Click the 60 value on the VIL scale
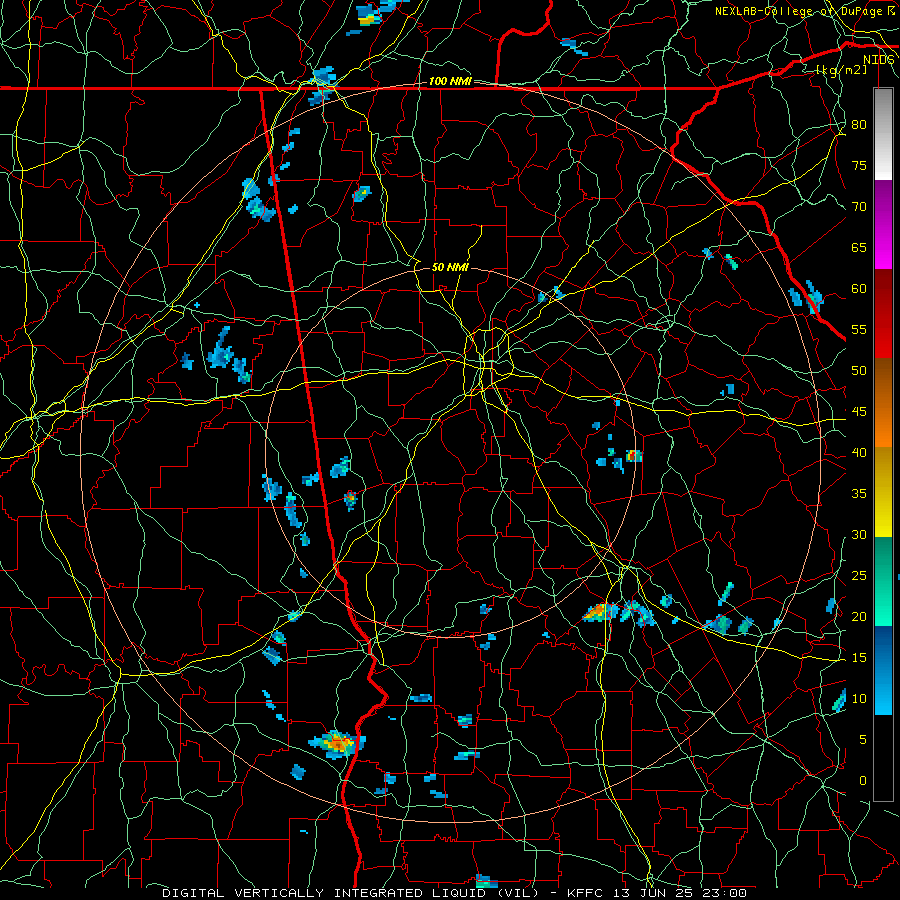Image resolution: width=900 pixels, height=900 pixels. point(859,289)
